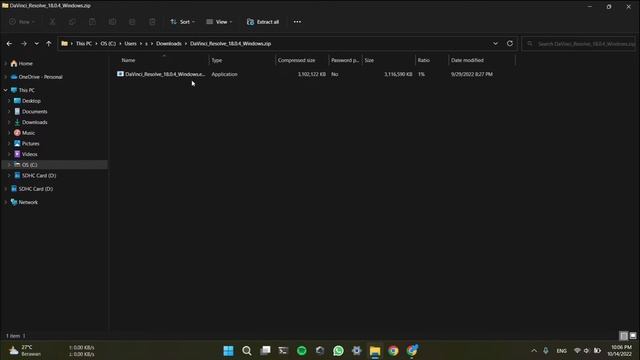Go up one folder level arrow

[49, 44]
